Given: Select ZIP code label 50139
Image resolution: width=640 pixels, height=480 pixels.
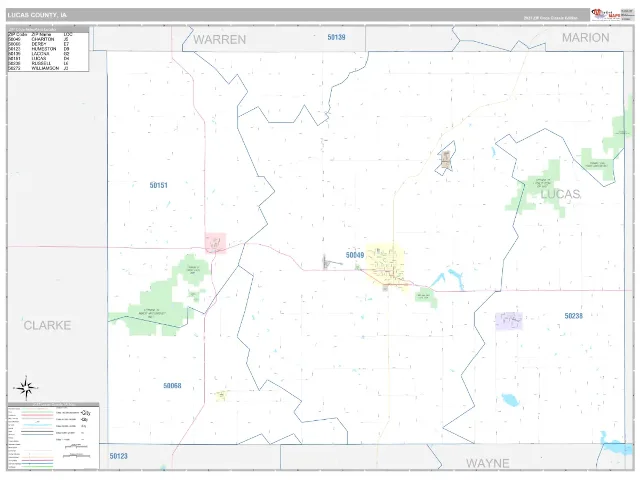Looking at the screenshot, I should coord(336,37).
